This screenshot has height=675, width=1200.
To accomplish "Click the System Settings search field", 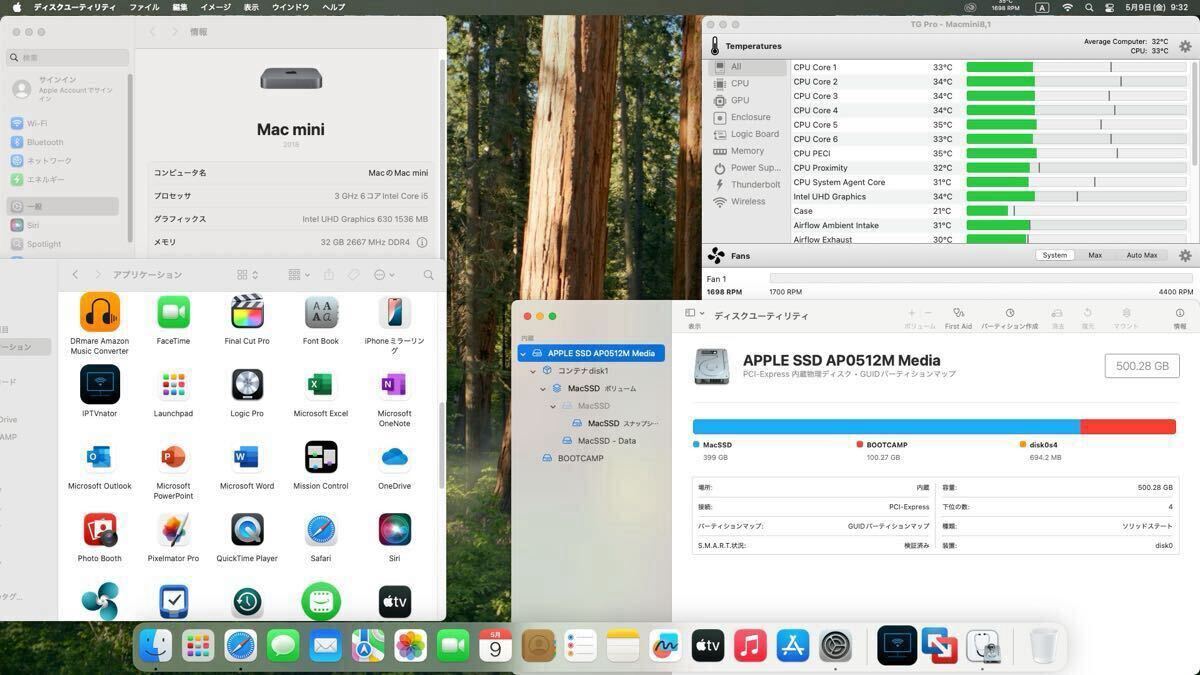I will point(67,58).
